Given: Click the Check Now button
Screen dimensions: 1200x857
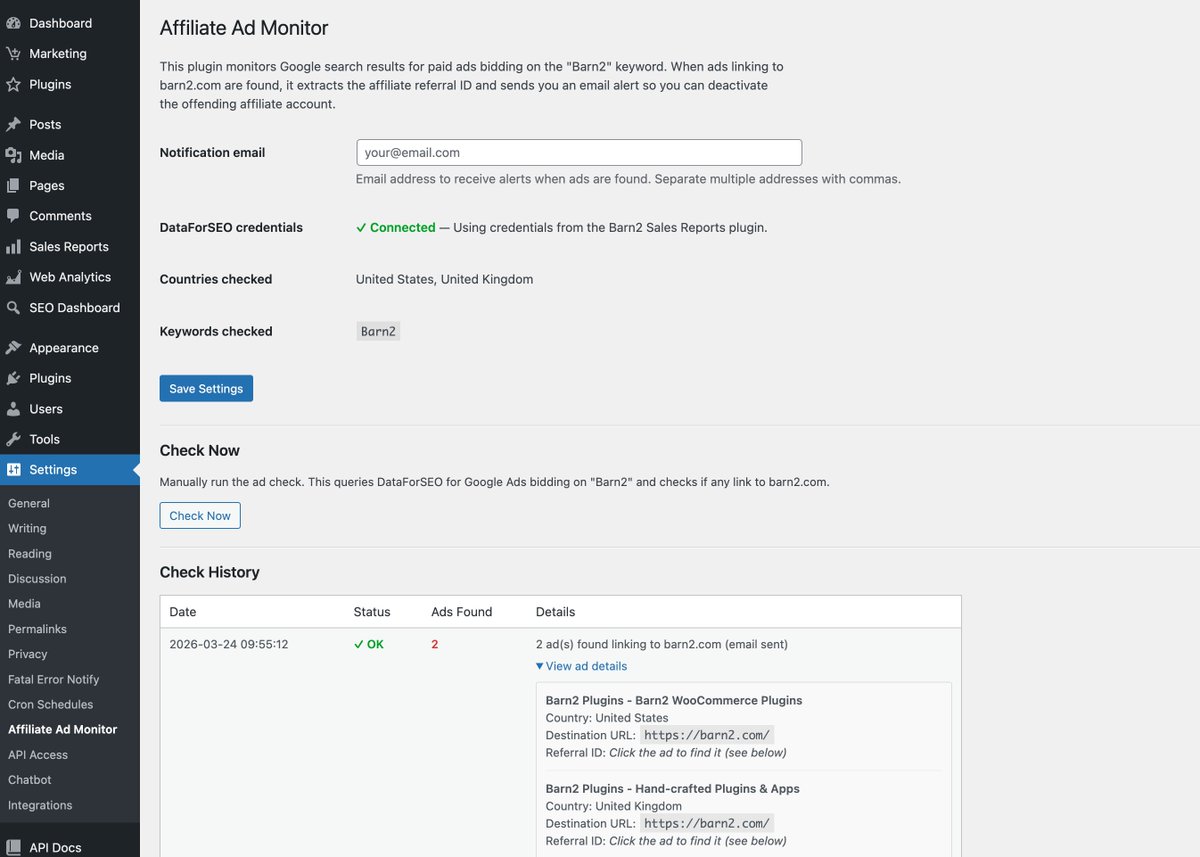Looking at the screenshot, I should 200,516.
